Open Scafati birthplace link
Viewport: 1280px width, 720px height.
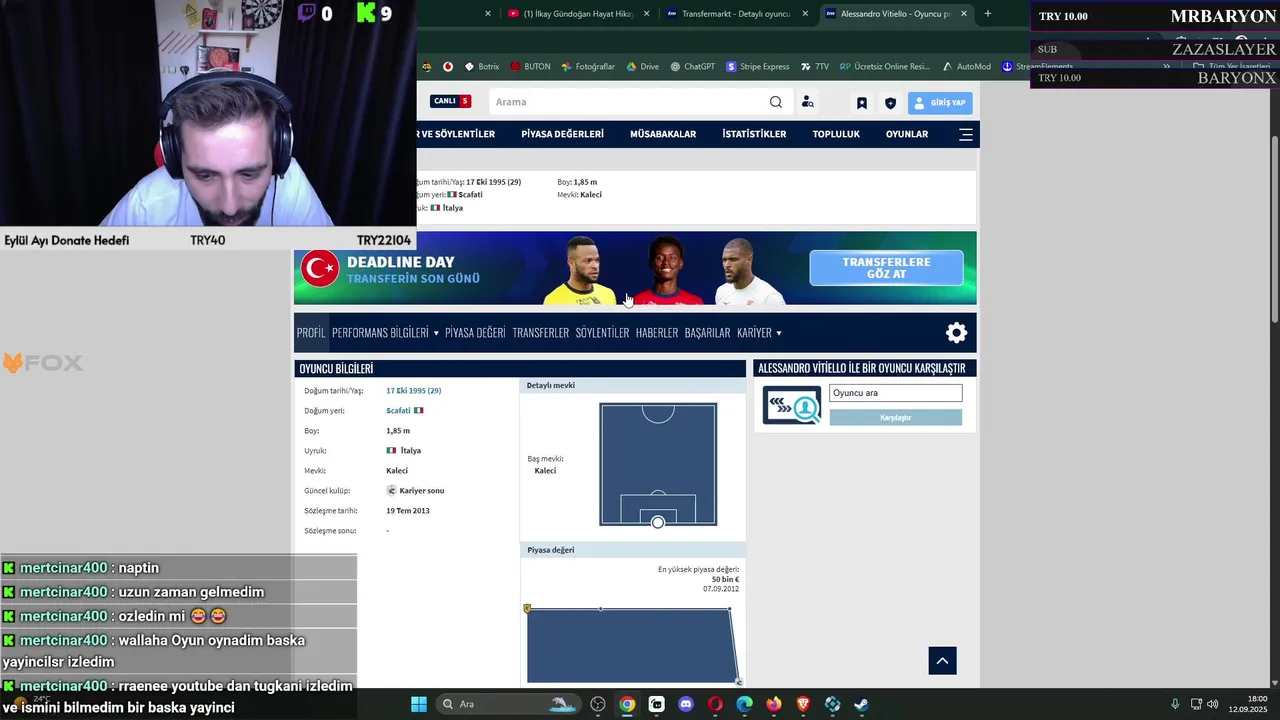click(x=398, y=411)
